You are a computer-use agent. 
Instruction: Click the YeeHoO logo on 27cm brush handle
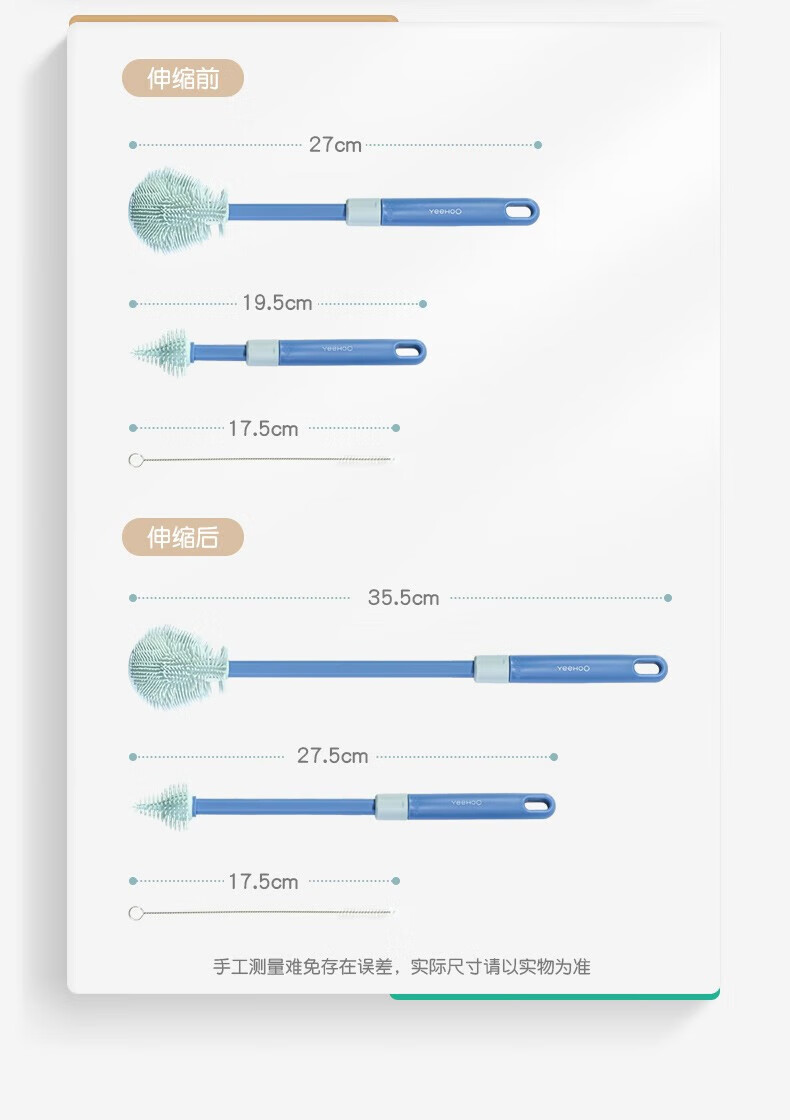coord(442,212)
